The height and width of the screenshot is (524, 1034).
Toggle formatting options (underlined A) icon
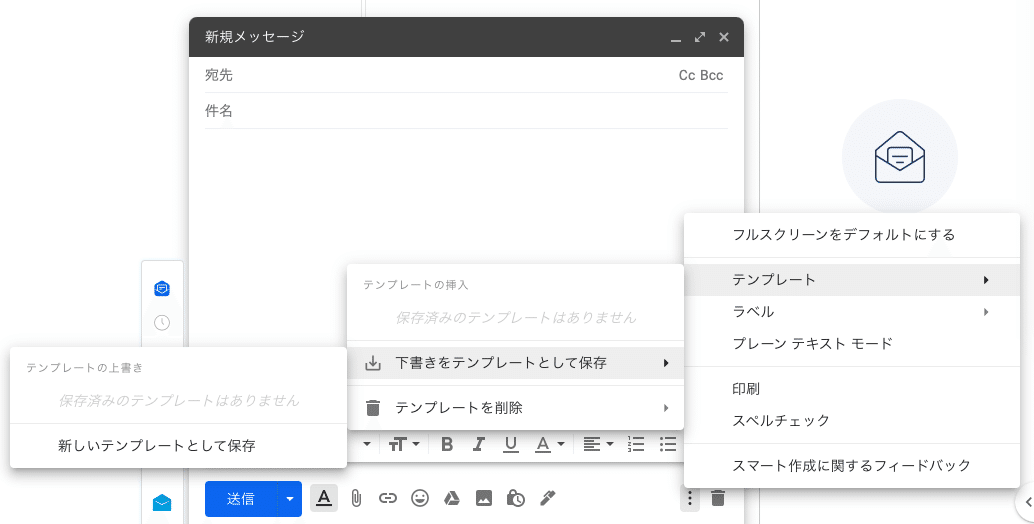pos(324,498)
